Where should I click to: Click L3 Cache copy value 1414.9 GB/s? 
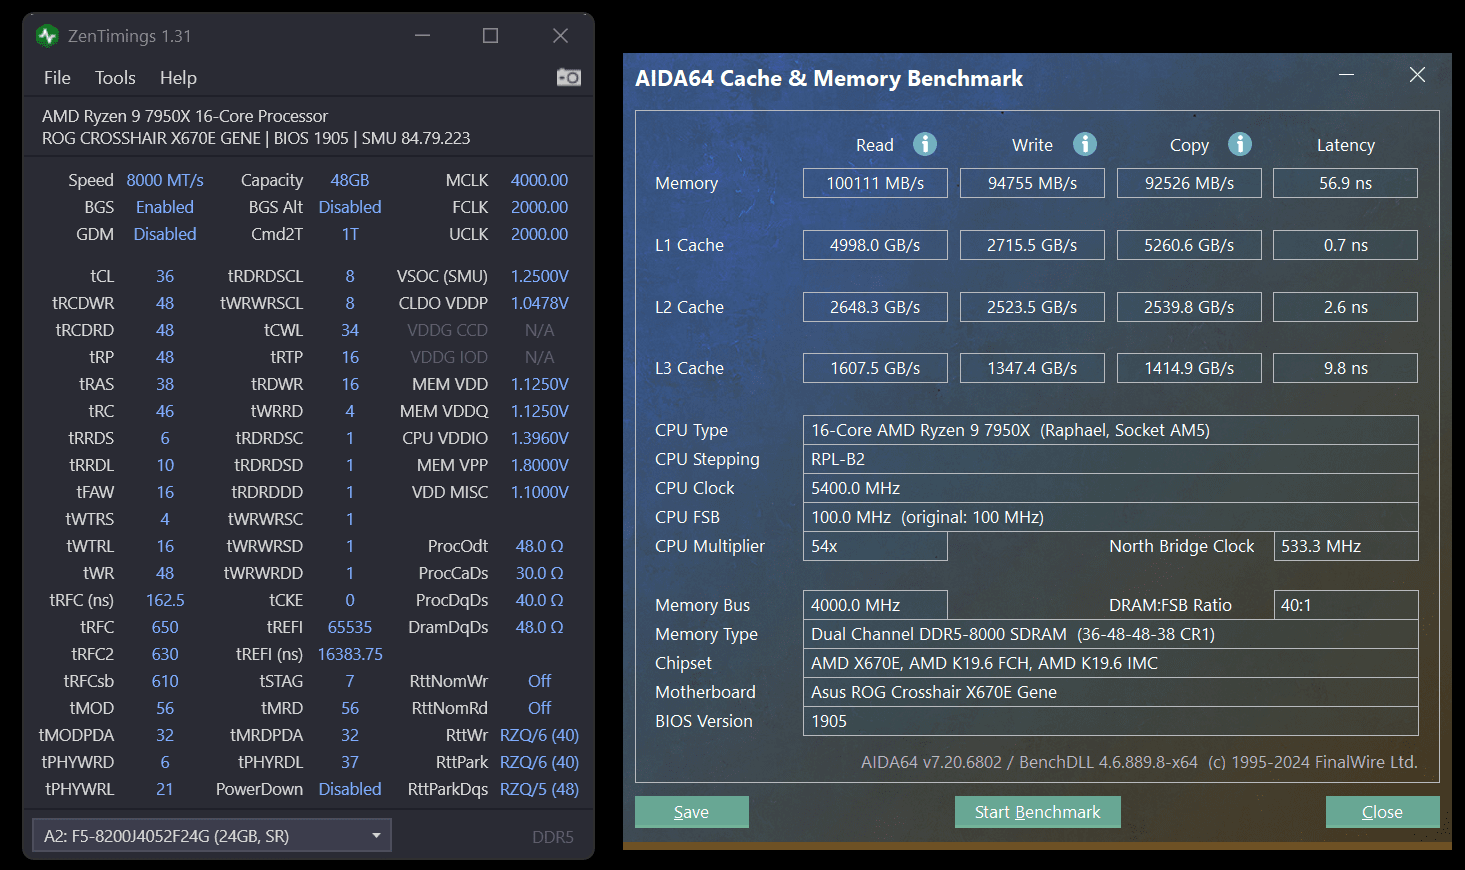(1189, 368)
